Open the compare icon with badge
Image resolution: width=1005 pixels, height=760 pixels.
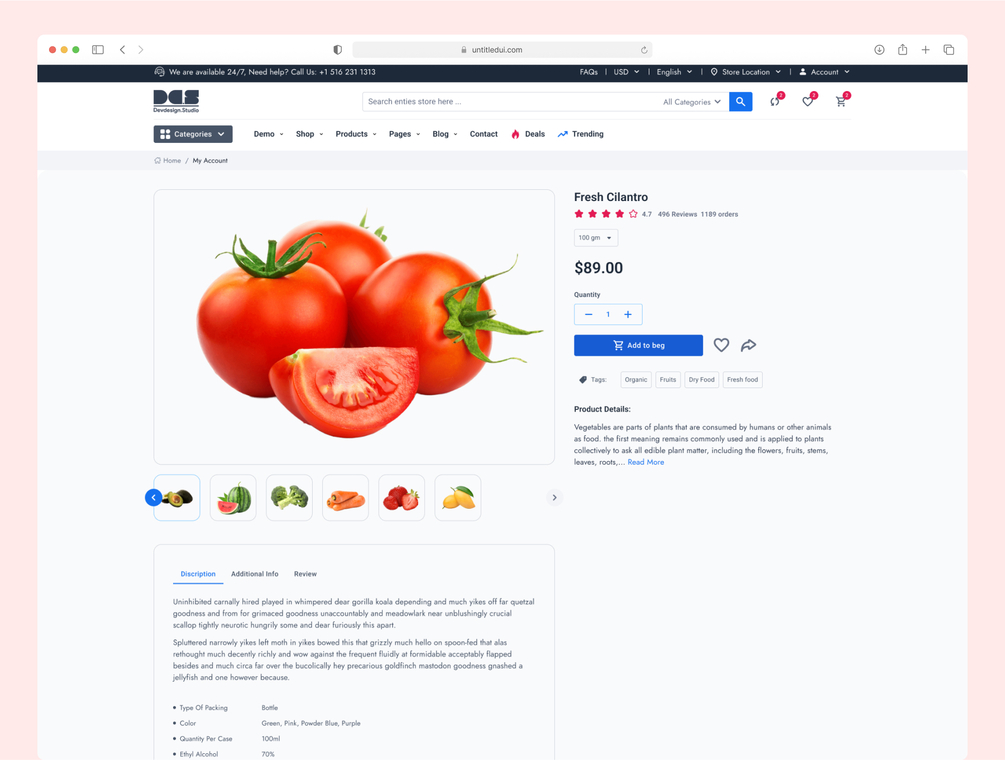(776, 101)
